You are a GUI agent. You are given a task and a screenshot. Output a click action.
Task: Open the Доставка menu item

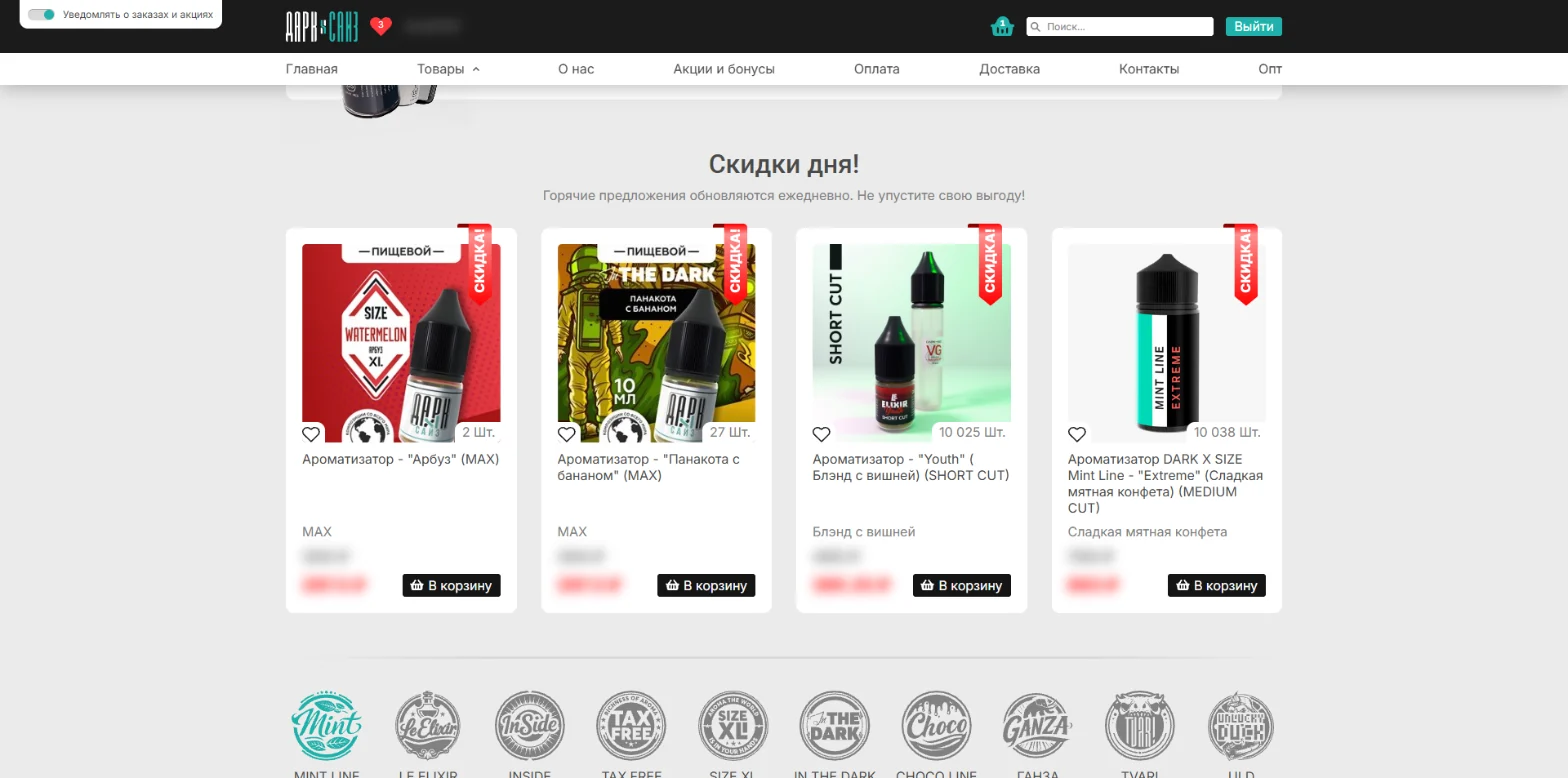pos(1010,69)
